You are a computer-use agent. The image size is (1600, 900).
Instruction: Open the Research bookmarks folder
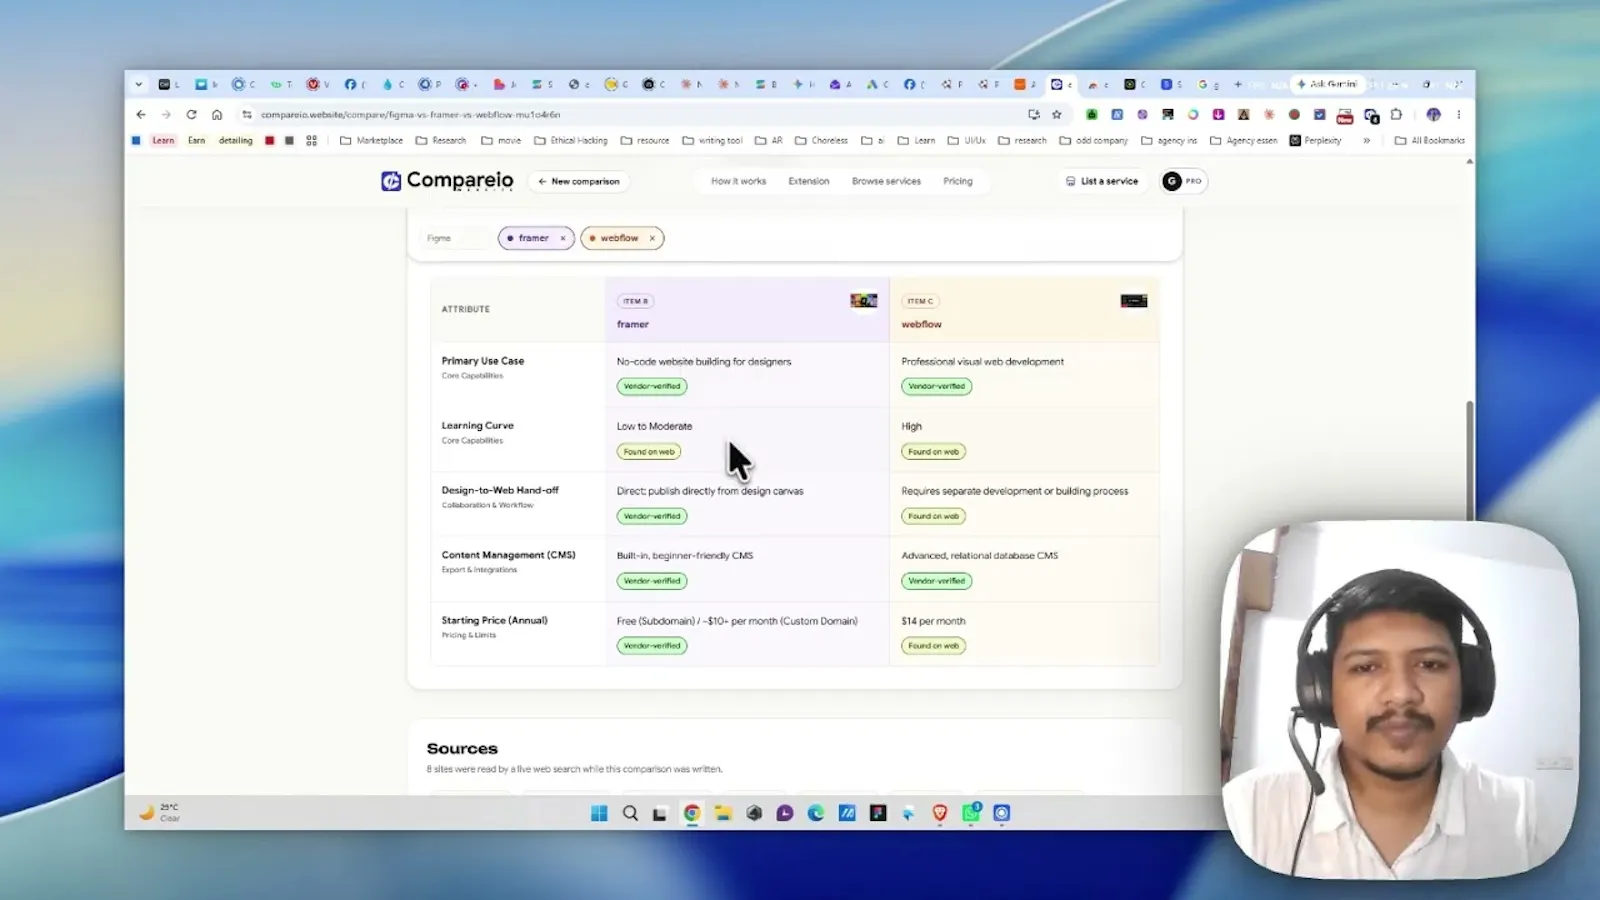(441, 141)
